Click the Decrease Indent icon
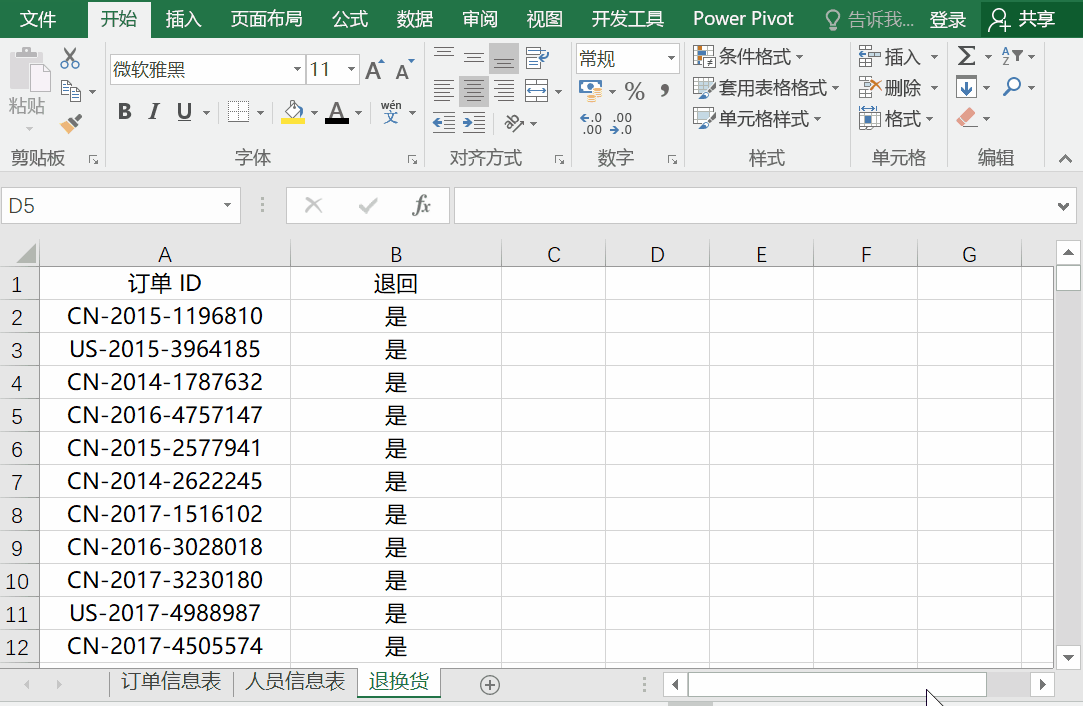 pyautogui.click(x=443, y=124)
